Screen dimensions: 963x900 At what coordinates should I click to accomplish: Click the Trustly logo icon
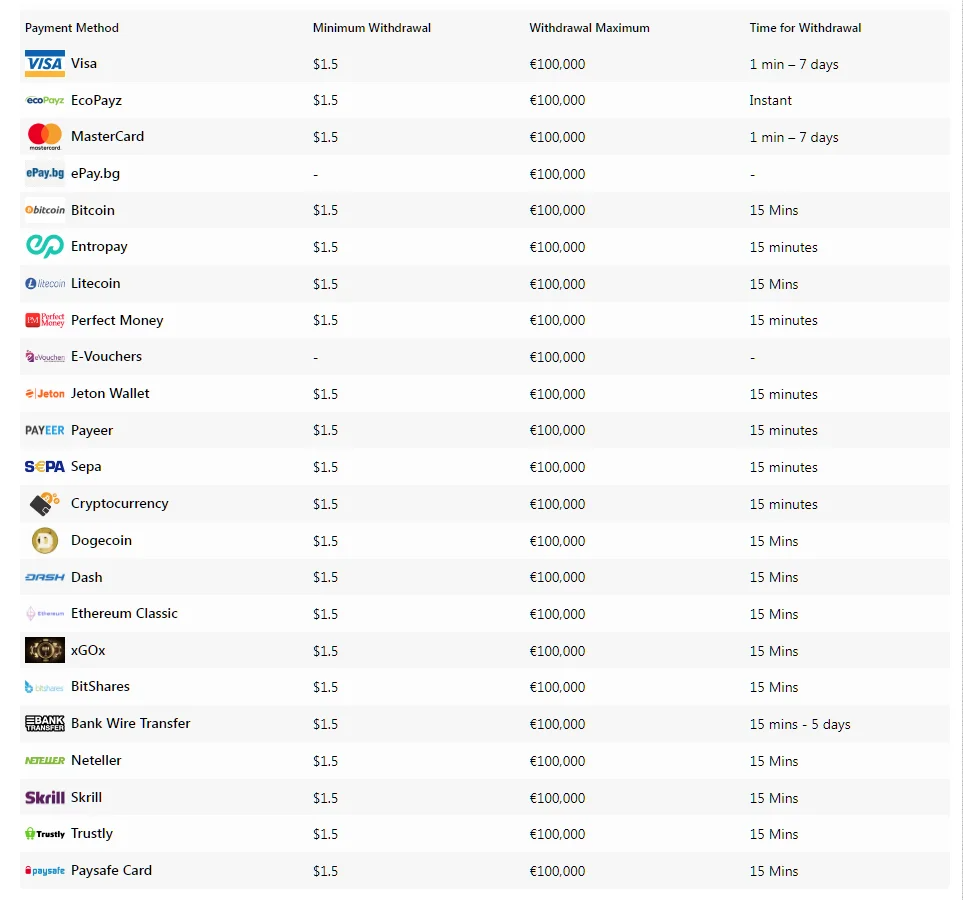click(x=45, y=834)
